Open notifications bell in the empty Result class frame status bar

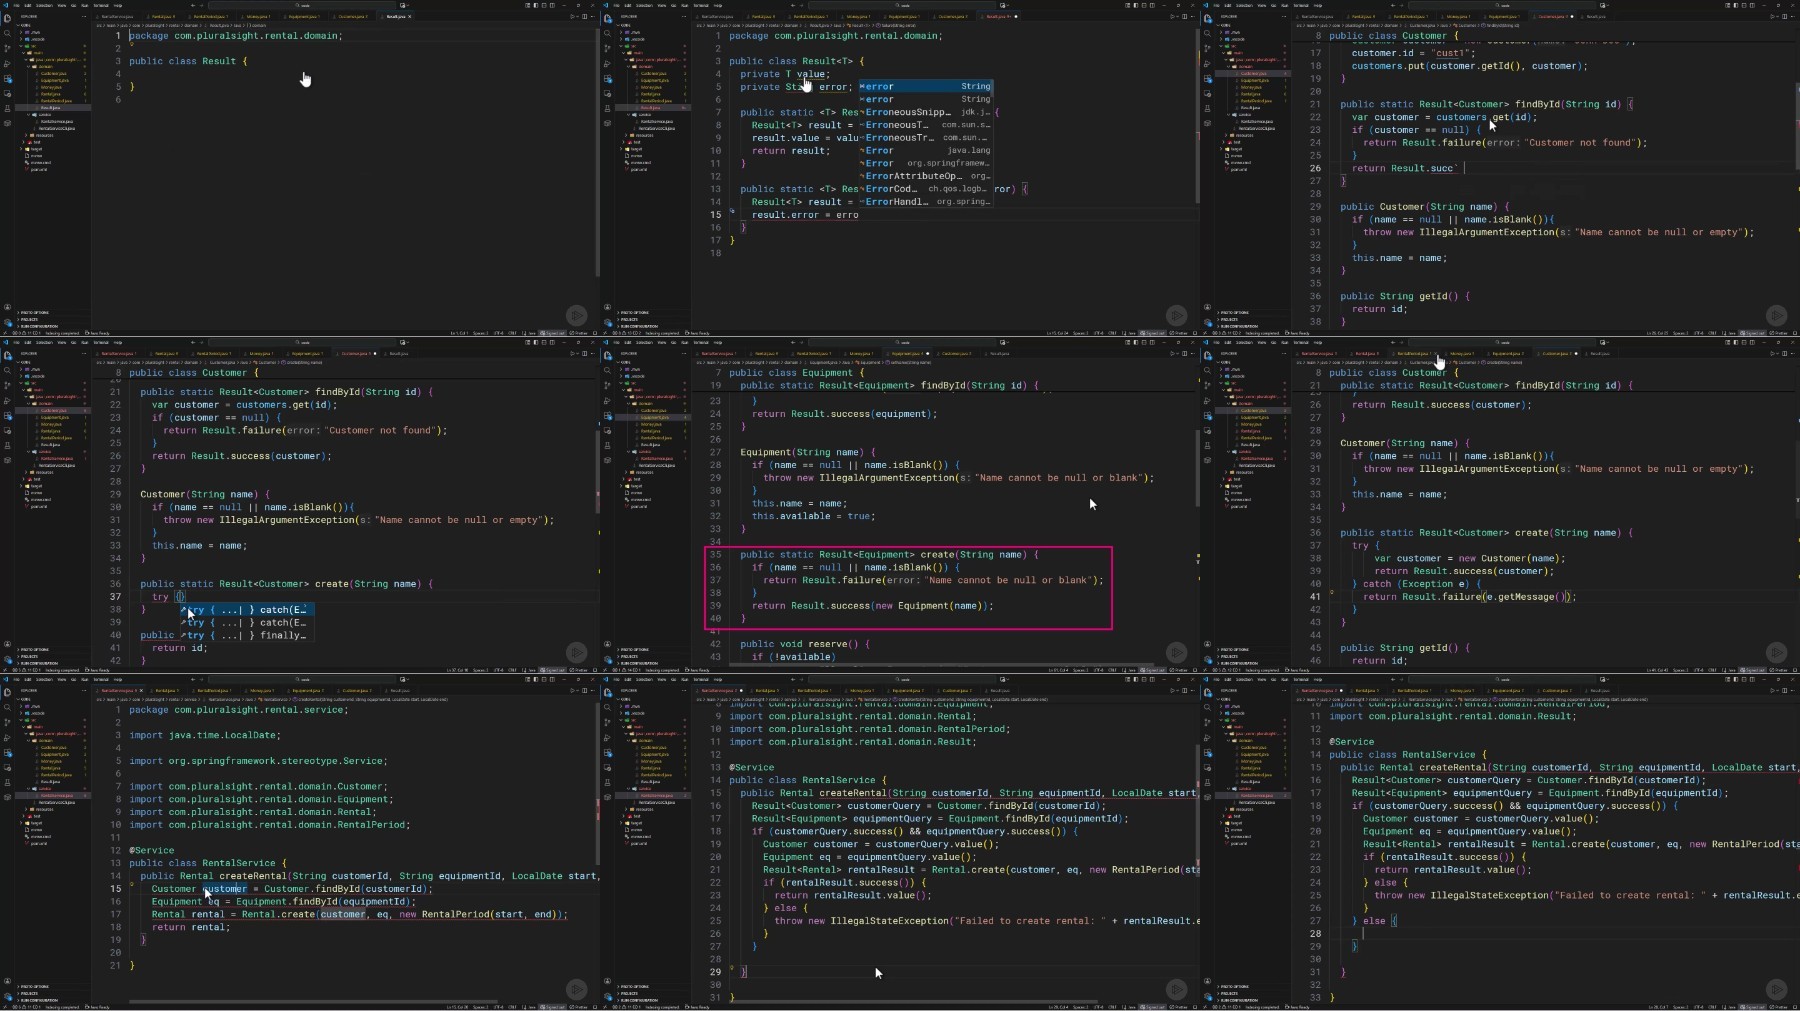[595, 333]
